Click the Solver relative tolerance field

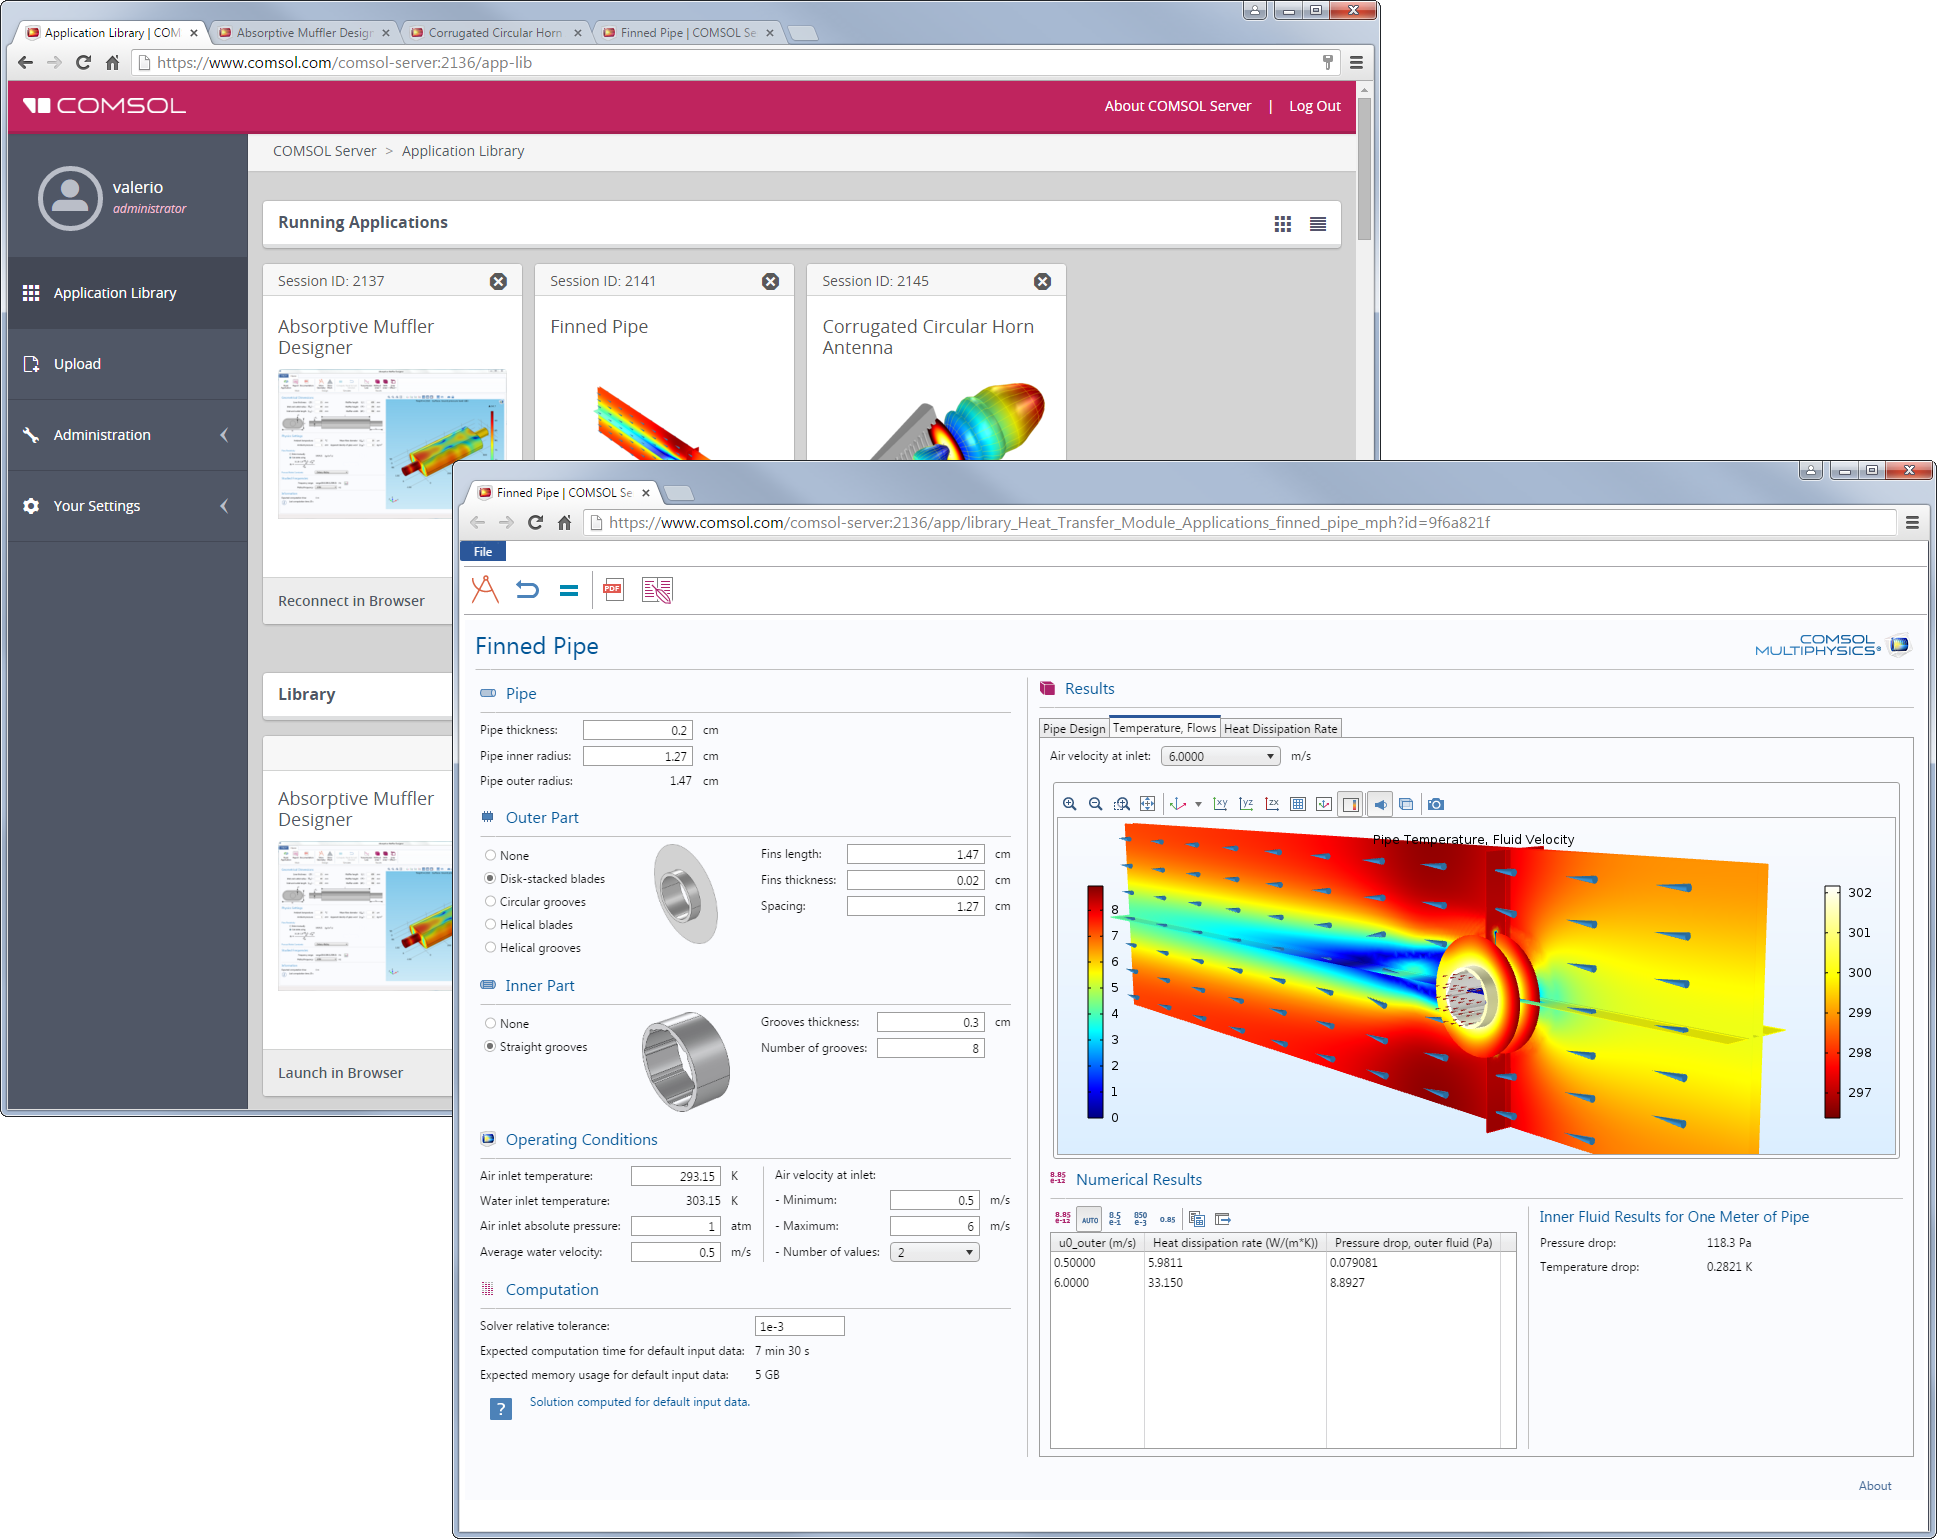click(800, 1326)
